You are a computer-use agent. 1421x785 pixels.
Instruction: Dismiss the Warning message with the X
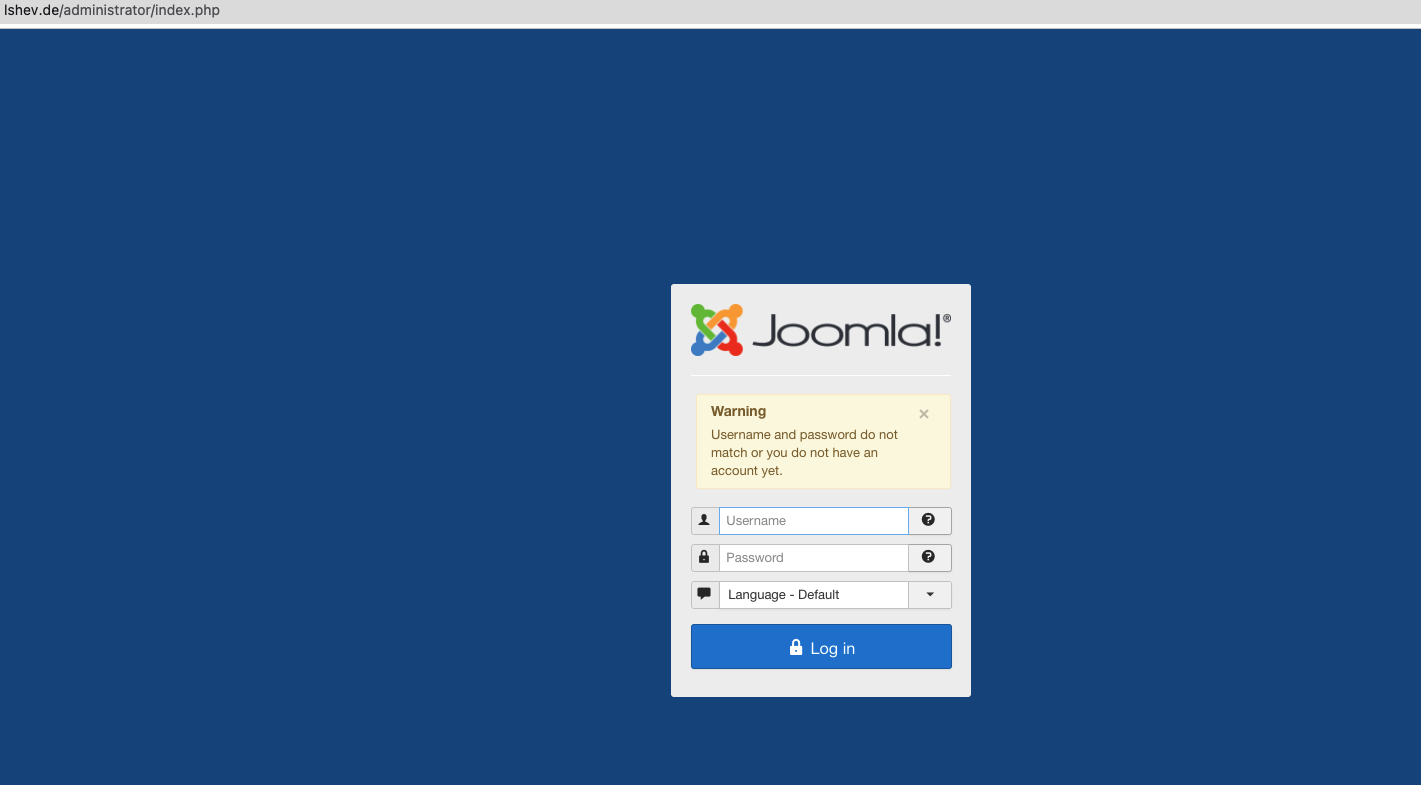point(923,413)
